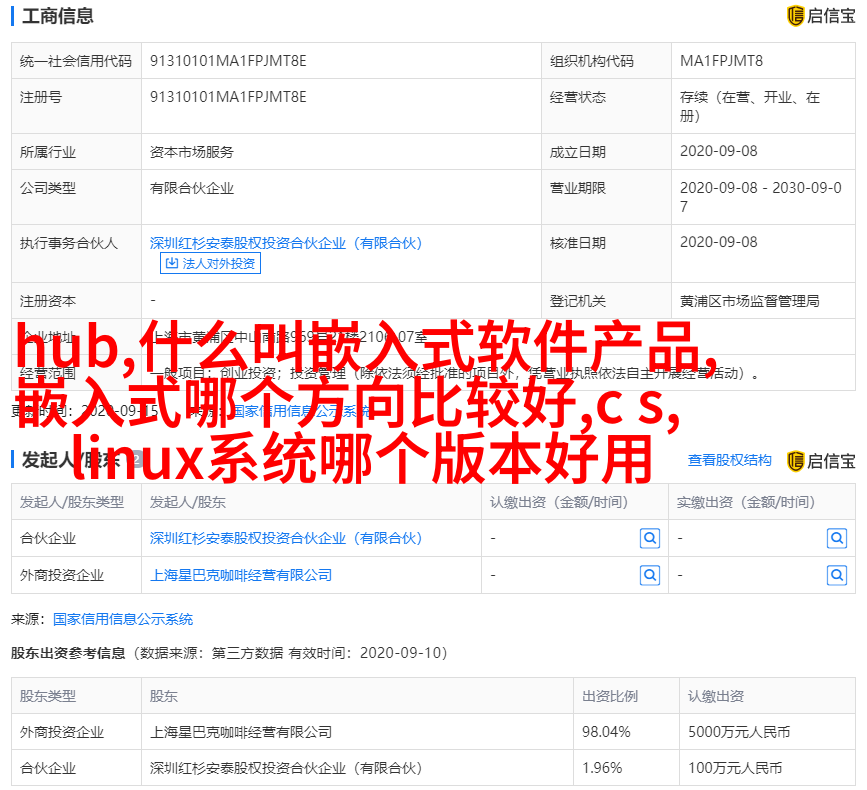This screenshot has width=867, height=790.
Task: Click the 营业期限 value 2020-09-08 - 2030-09-07
Action: click(x=760, y=197)
